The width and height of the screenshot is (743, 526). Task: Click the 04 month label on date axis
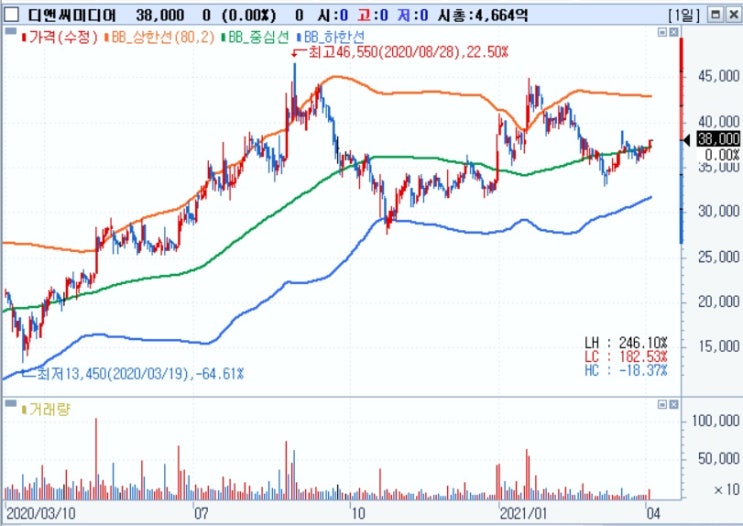[653, 513]
